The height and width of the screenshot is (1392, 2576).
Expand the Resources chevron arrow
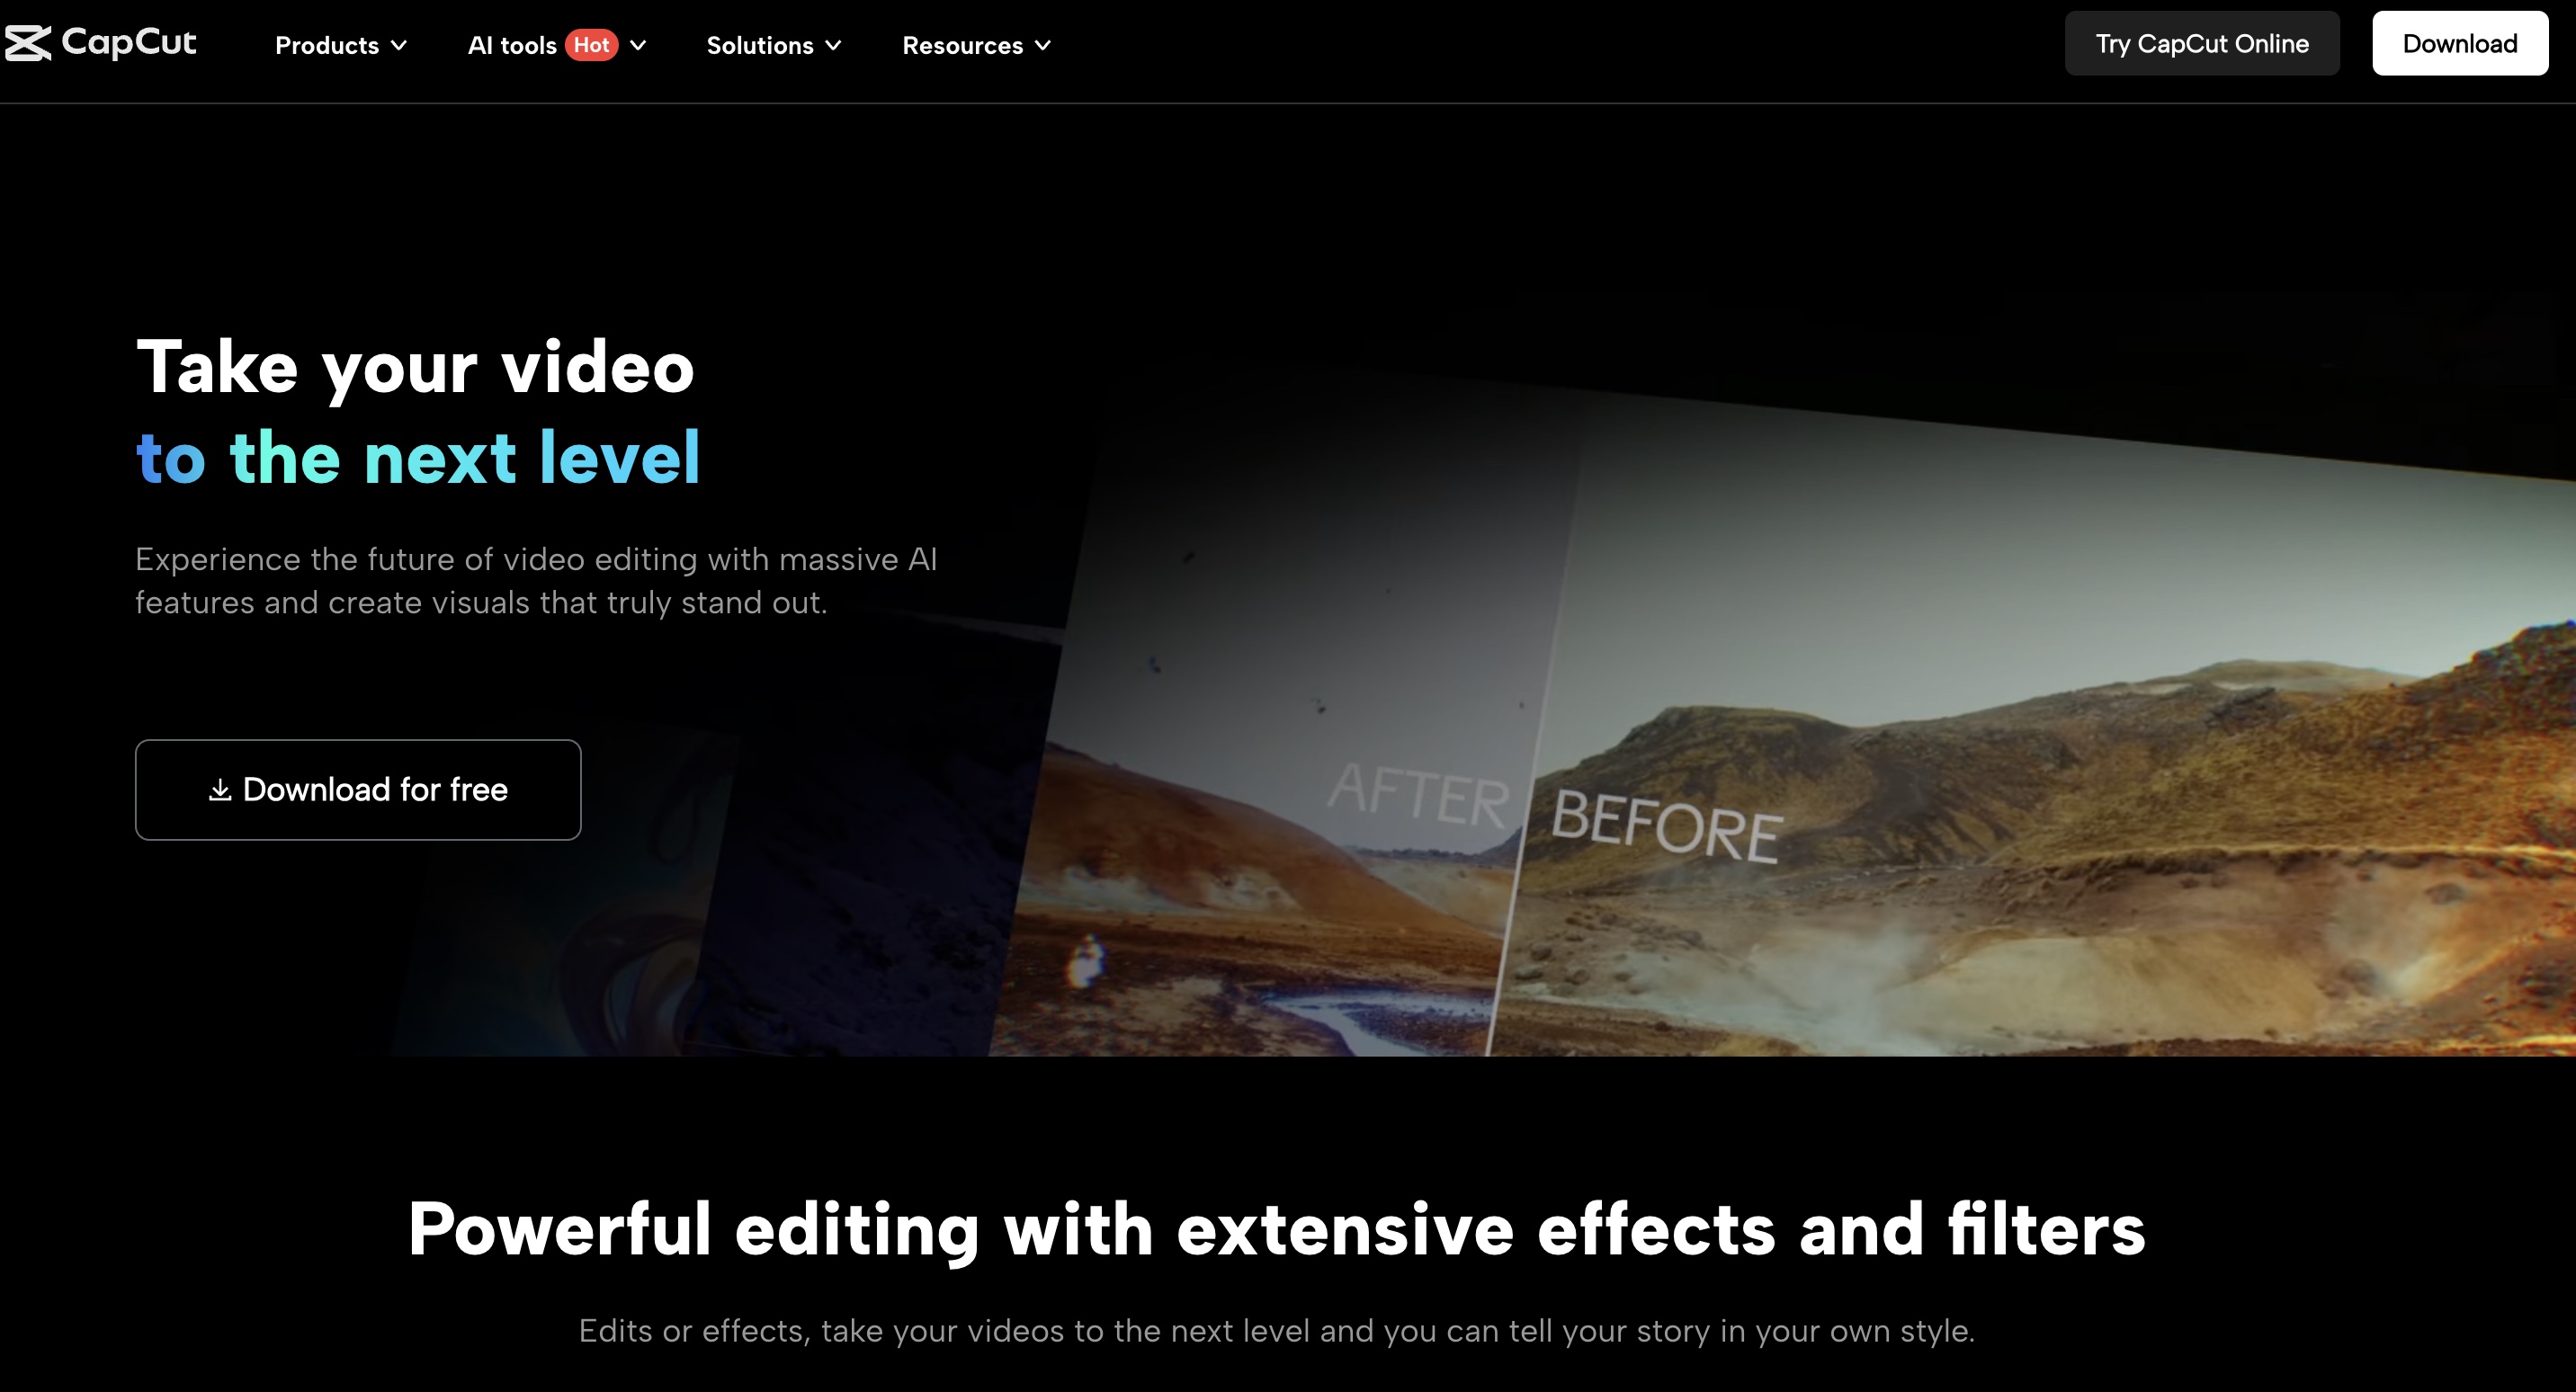[x=1043, y=45]
